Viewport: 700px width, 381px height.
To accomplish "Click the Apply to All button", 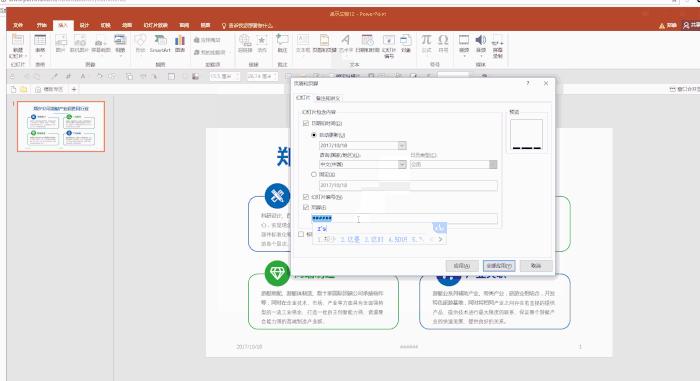I will (x=499, y=266).
